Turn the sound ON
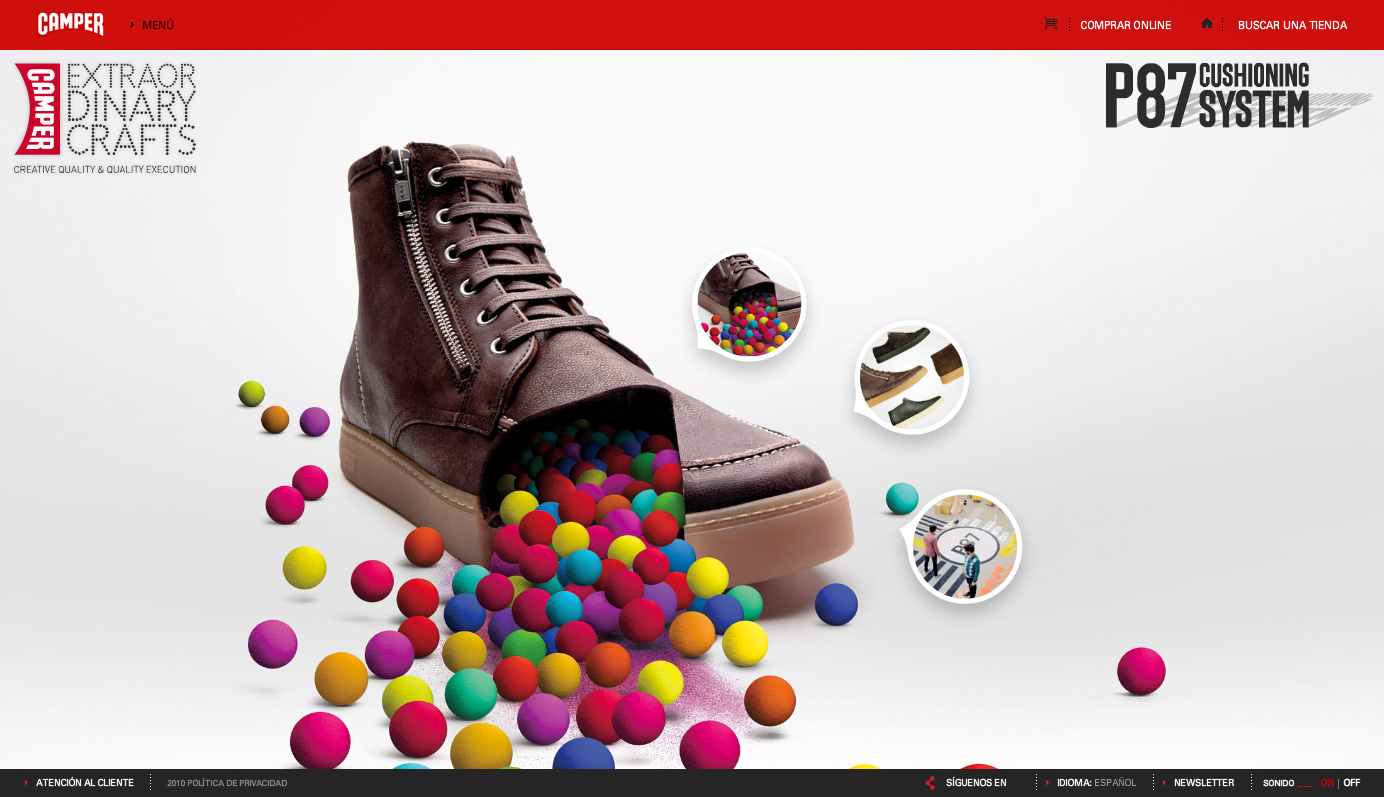The width and height of the screenshot is (1384, 797). (1327, 783)
